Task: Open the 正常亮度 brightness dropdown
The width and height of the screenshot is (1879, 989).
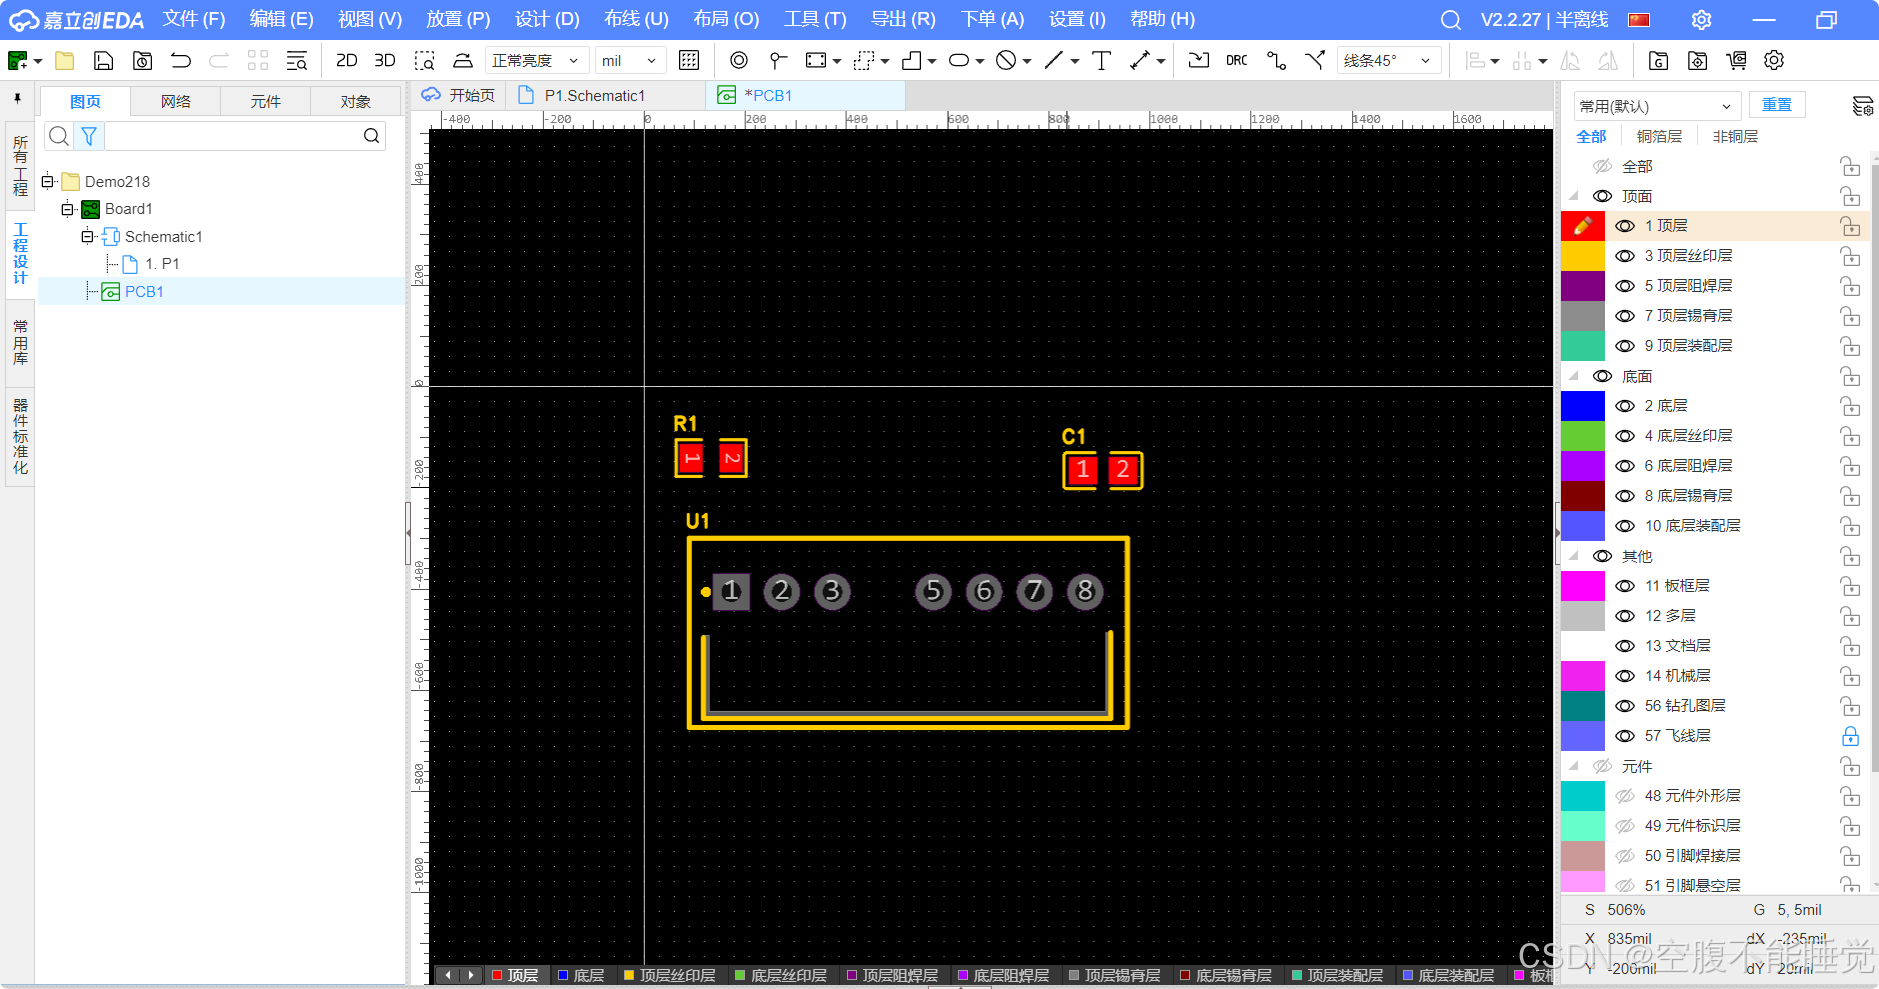Action: tap(536, 61)
